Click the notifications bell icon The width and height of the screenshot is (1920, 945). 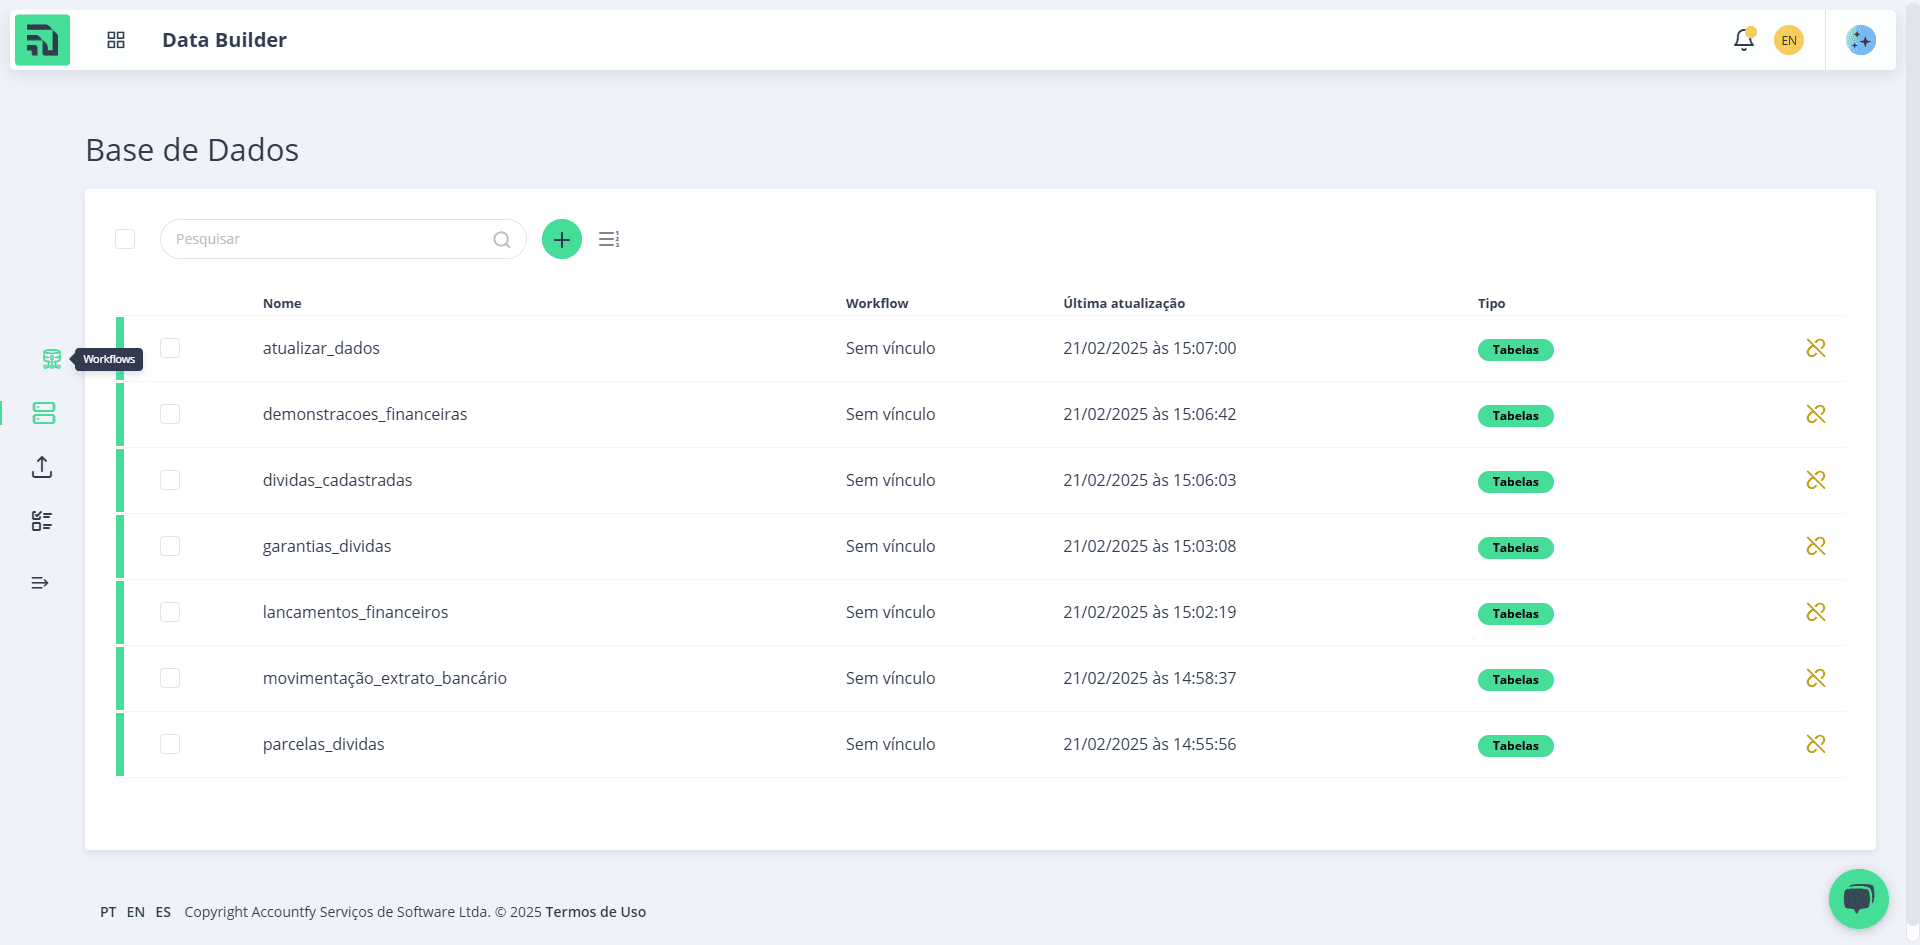1744,40
